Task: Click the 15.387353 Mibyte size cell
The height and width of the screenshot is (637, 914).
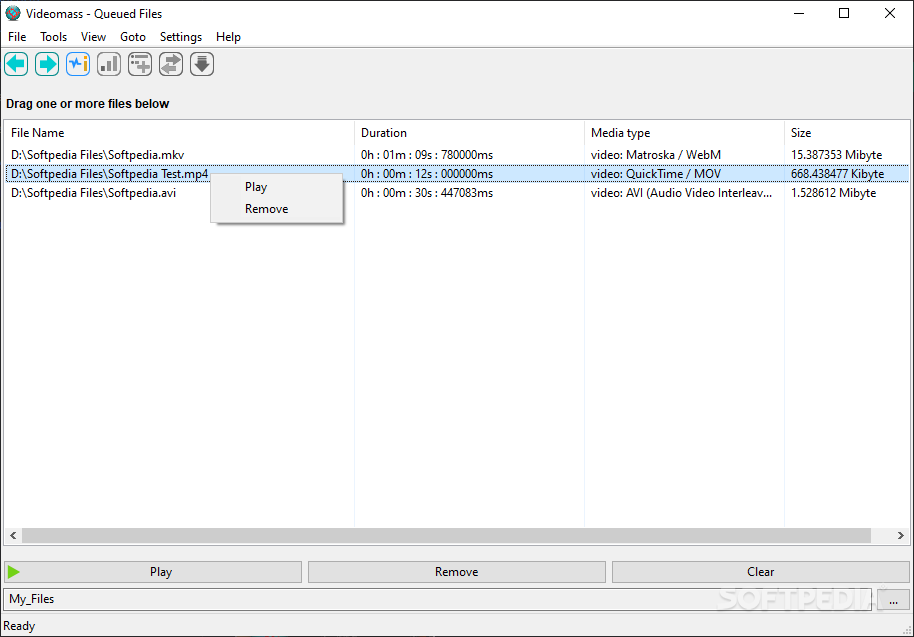Action: (x=836, y=155)
